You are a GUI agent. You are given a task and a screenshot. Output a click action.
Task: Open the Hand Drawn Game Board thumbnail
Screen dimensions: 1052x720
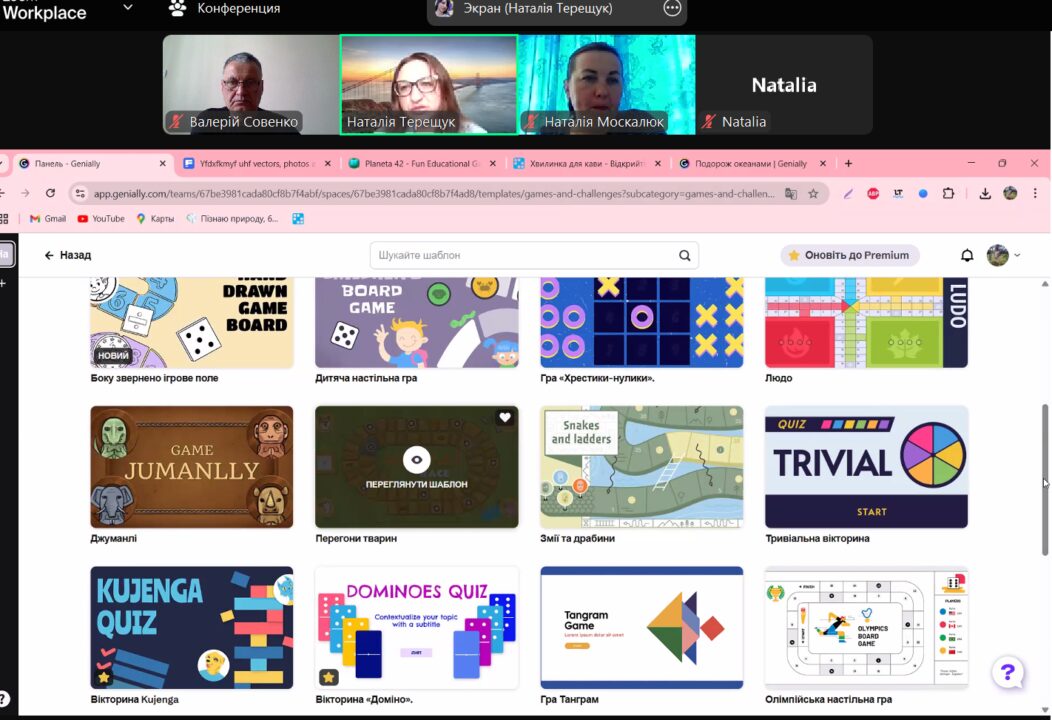coord(192,322)
